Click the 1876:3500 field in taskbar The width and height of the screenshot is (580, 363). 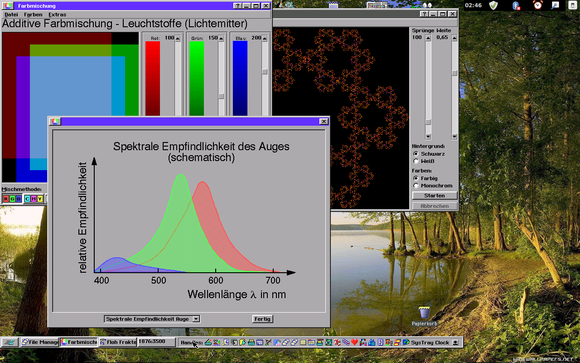pyautogui.click(x=156, y=342)
